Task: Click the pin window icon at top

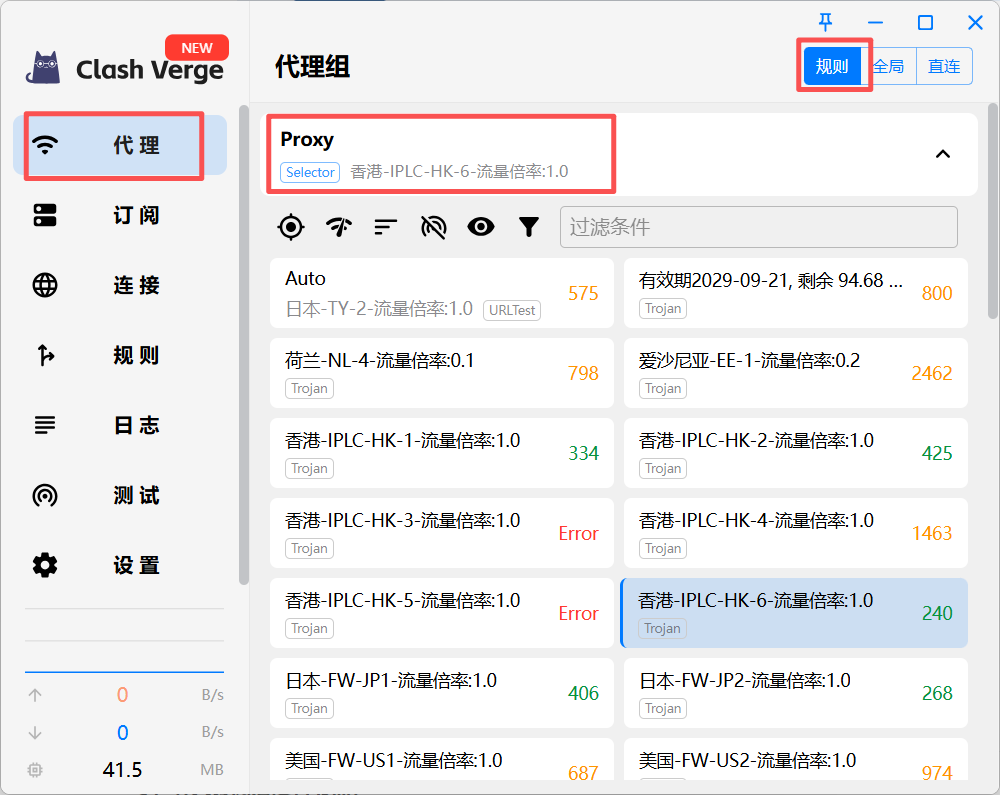Action: tap(825, 21)
